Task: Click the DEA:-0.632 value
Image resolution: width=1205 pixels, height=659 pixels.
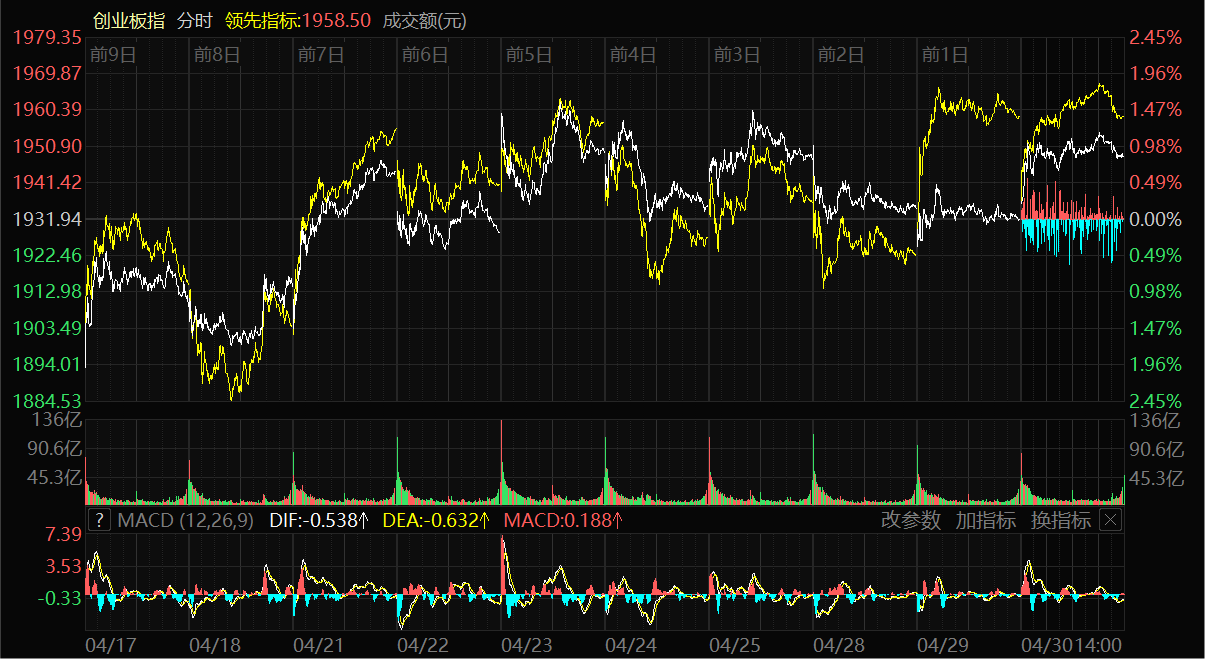Action: click(x=437, y=520)
